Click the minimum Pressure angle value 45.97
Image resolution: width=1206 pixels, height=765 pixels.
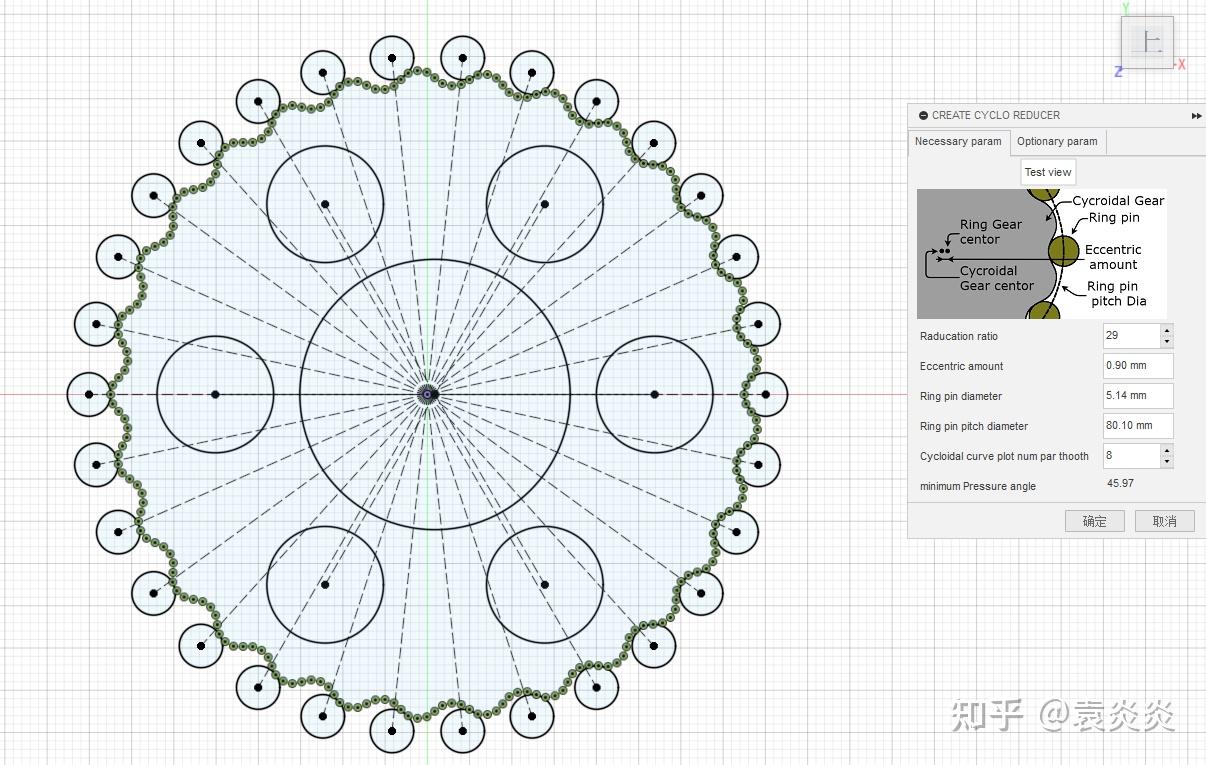pyautogui.click(x=1120, y=484)
